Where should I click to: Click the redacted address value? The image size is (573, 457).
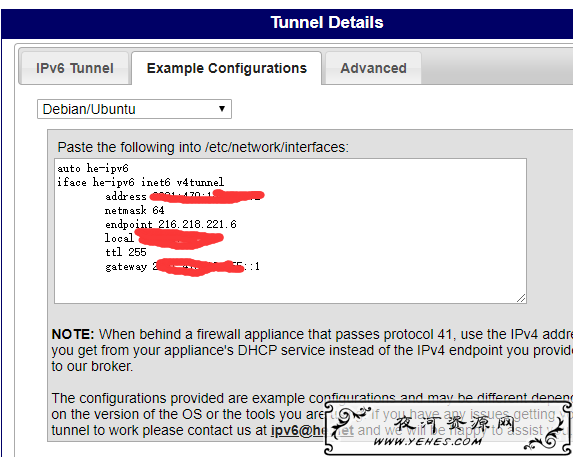207,196
